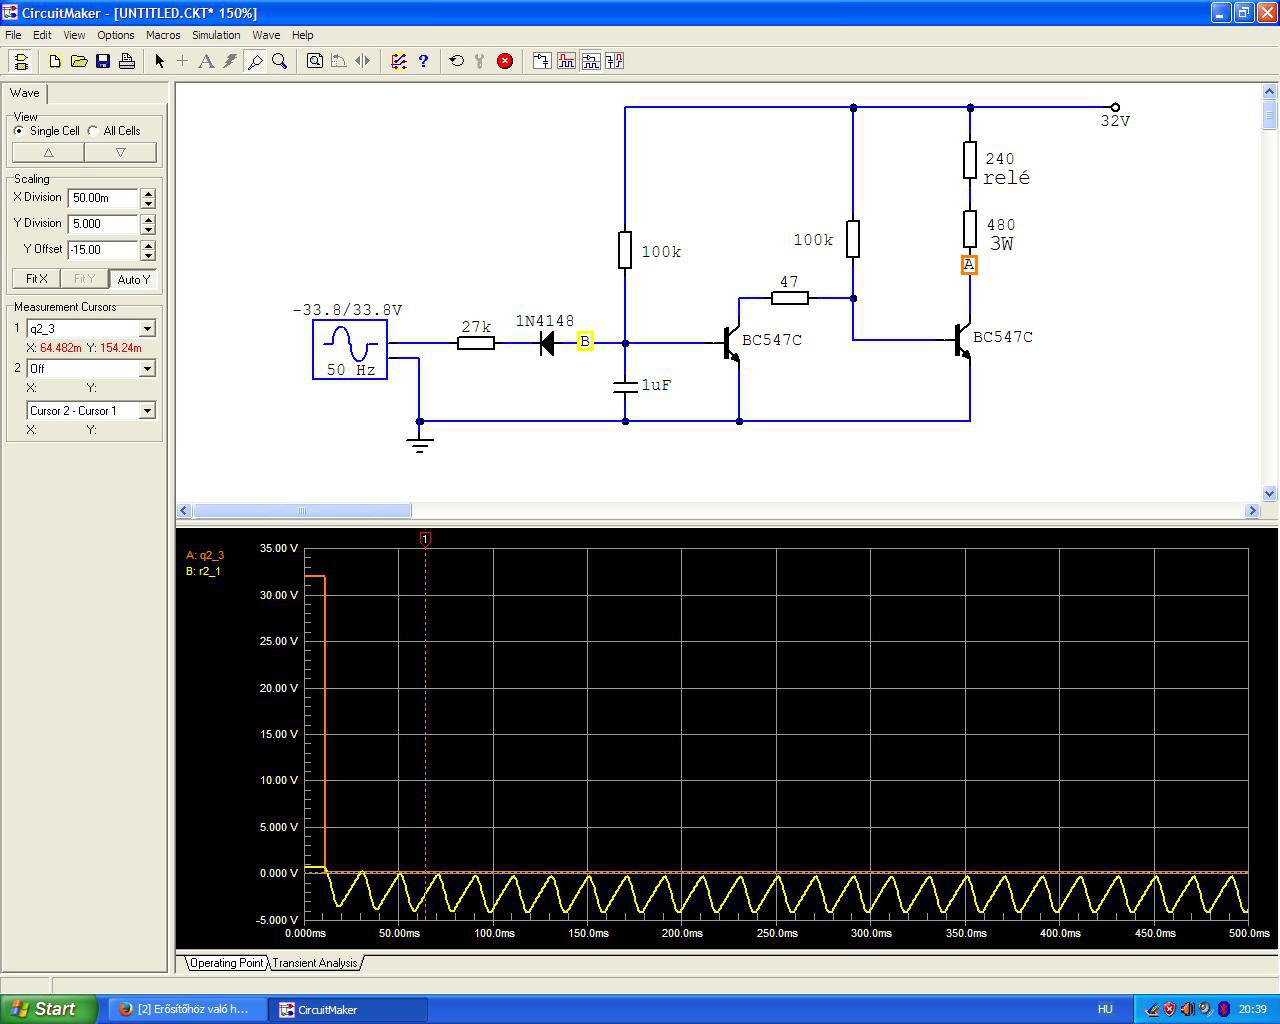Click the vertical scrollbar down arrow of schematic

click(x=1270, y=493)
